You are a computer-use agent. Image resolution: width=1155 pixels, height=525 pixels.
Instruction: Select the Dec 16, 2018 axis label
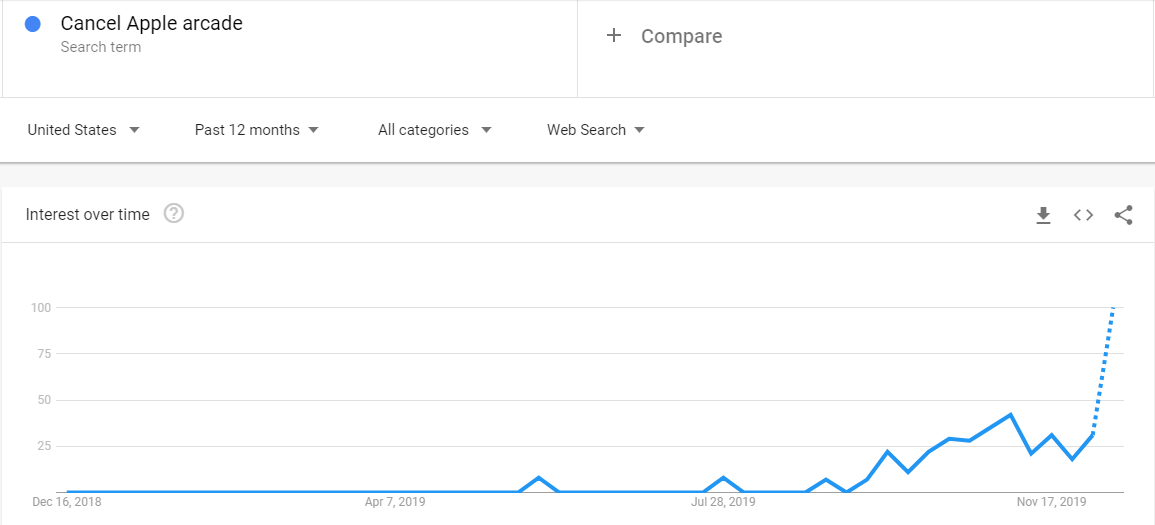click(67, 502)
